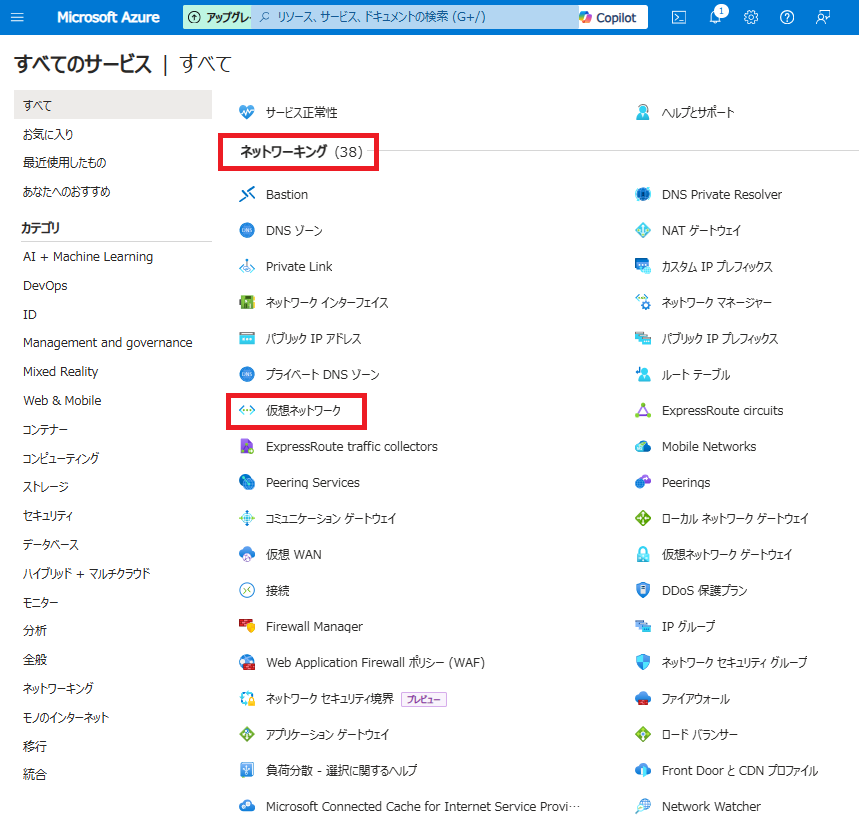
Task: Open ファイアウォール service
Action: pyautogui.click(x=695, y=699)
